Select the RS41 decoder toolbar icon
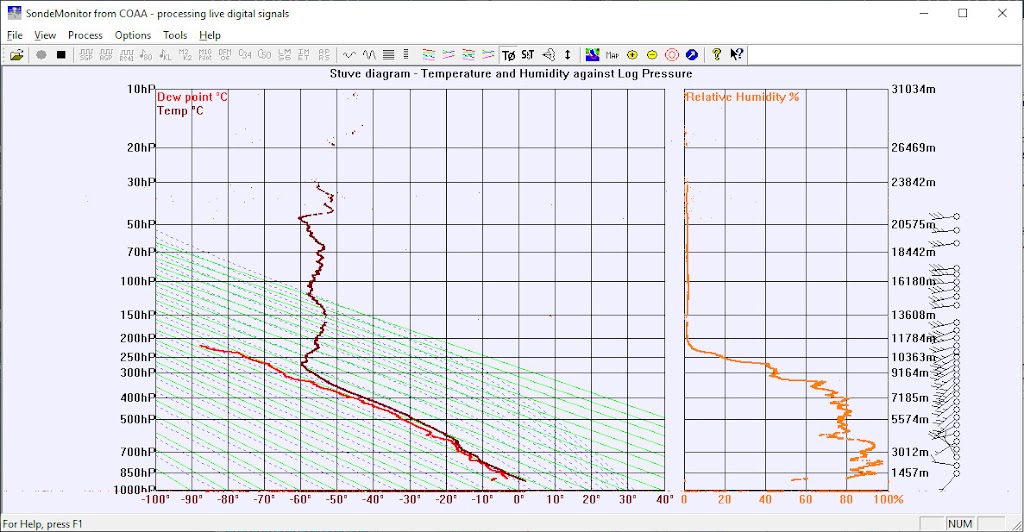This screenshot has width=1024, height=532. click(126, 55)
